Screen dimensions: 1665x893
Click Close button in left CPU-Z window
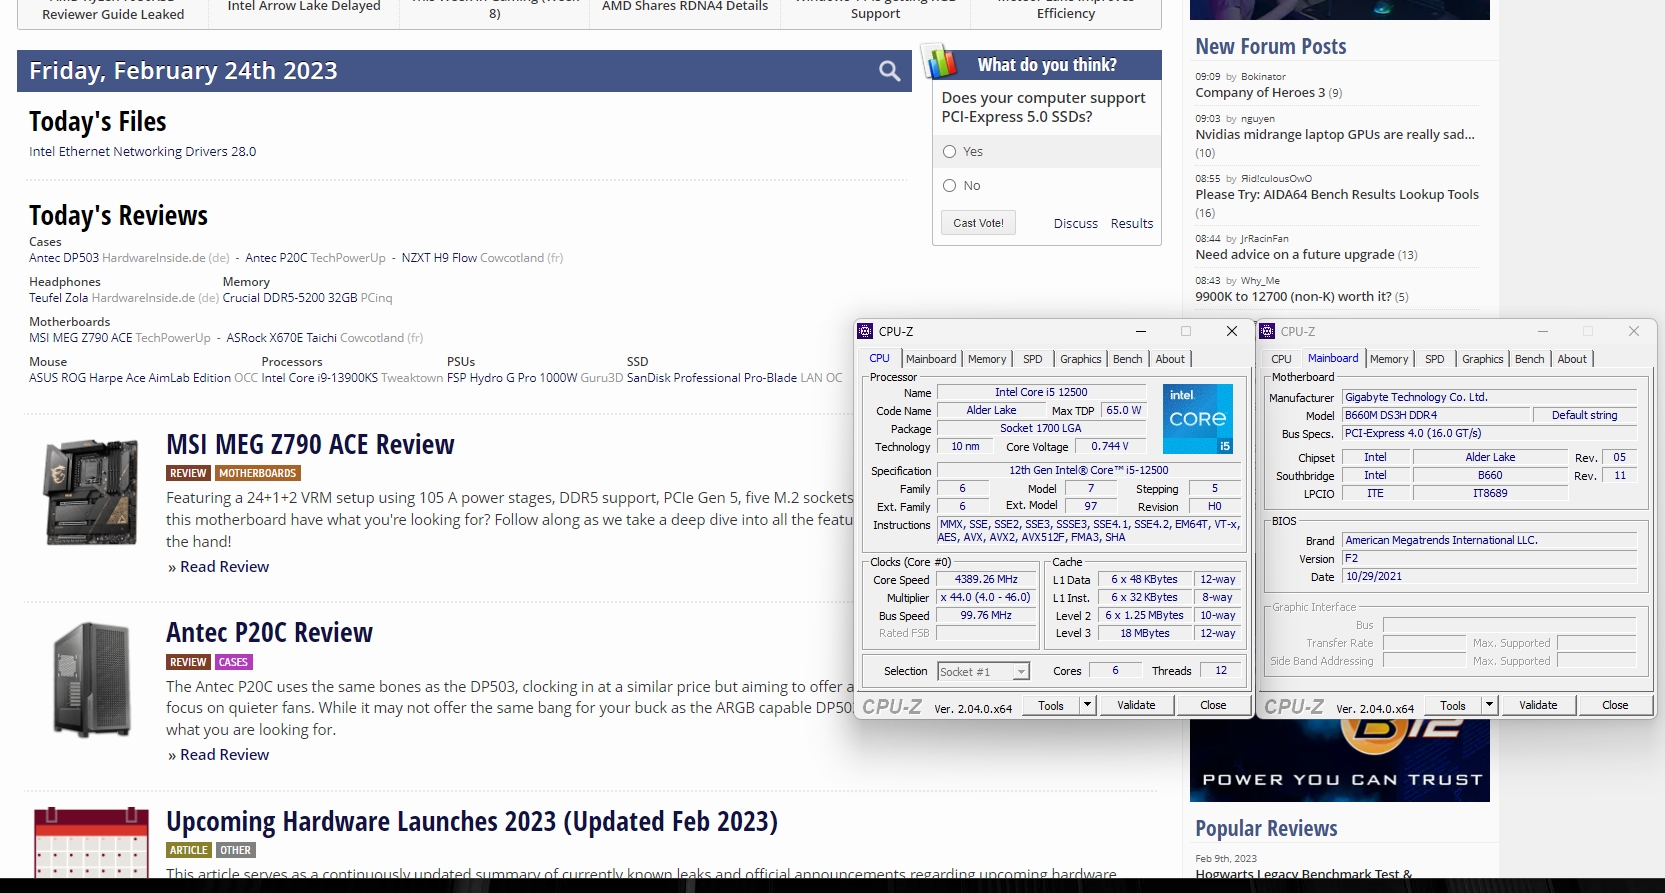[x=1213, y=705]
